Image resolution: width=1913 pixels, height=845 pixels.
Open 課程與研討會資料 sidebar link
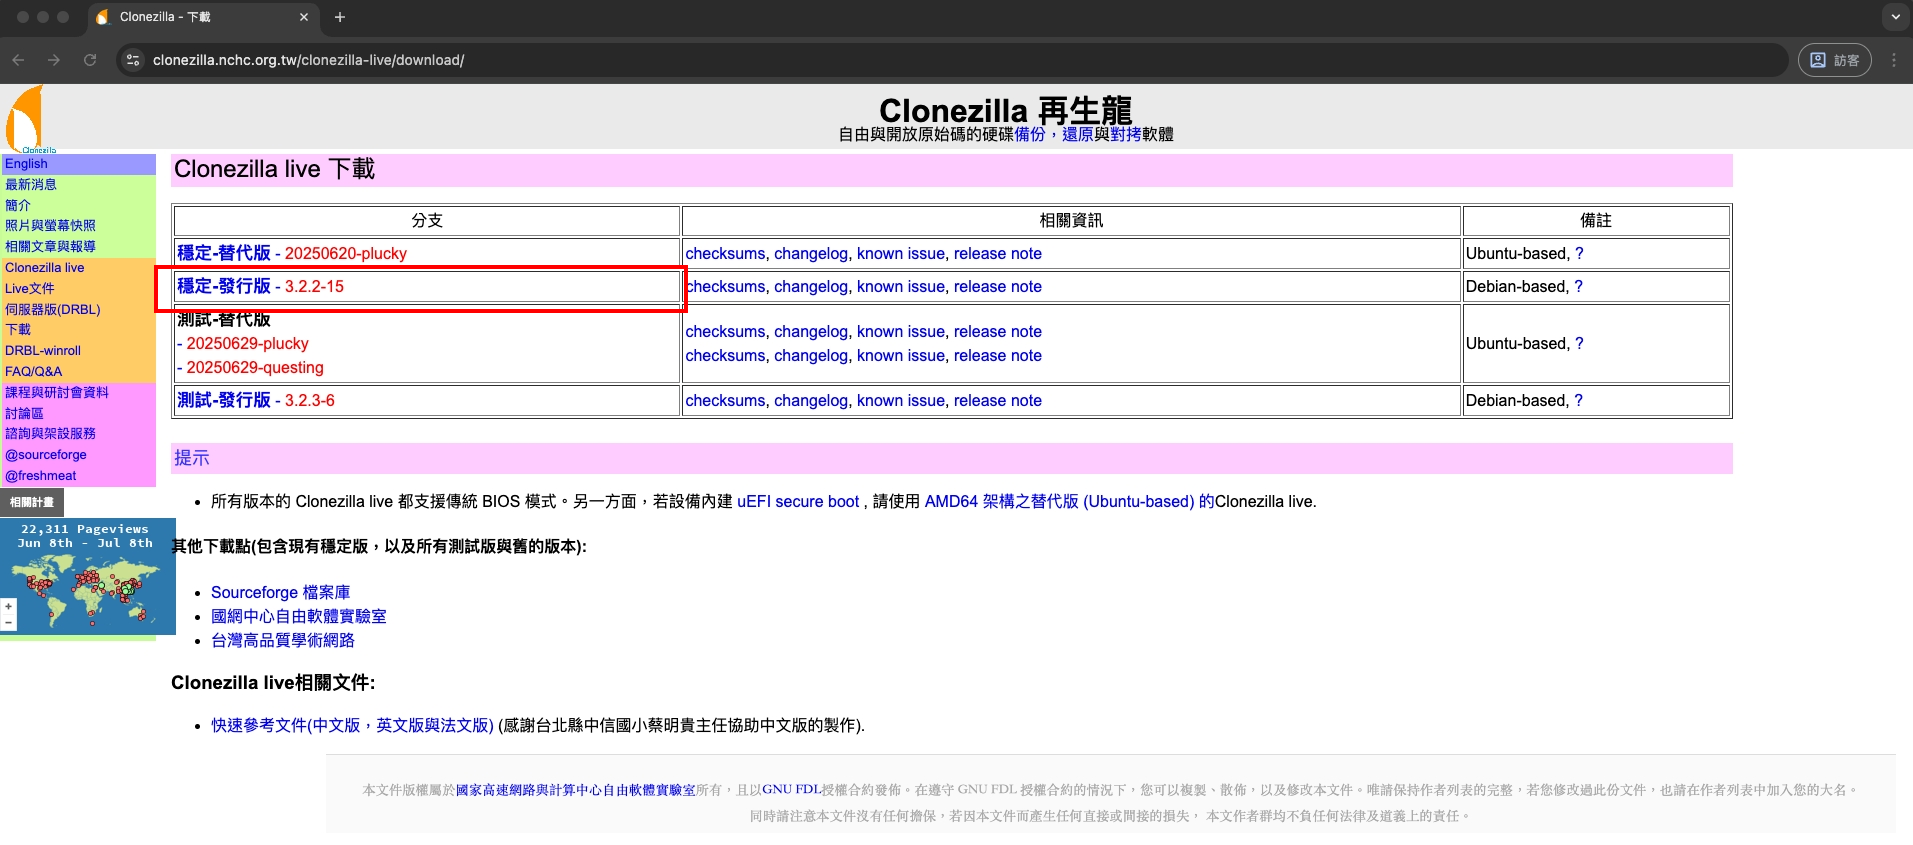[57, 393]
